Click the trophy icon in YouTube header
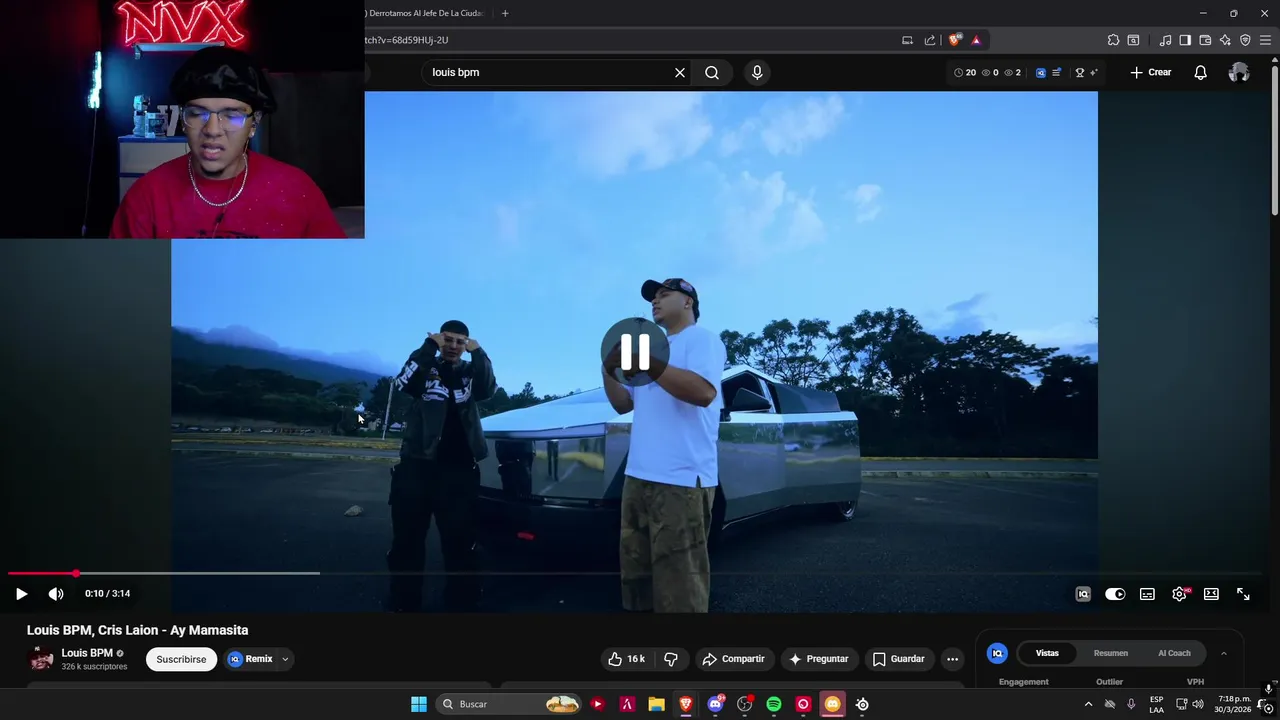This screenshot has height=720, width=1280. [x=1080, y=72]
